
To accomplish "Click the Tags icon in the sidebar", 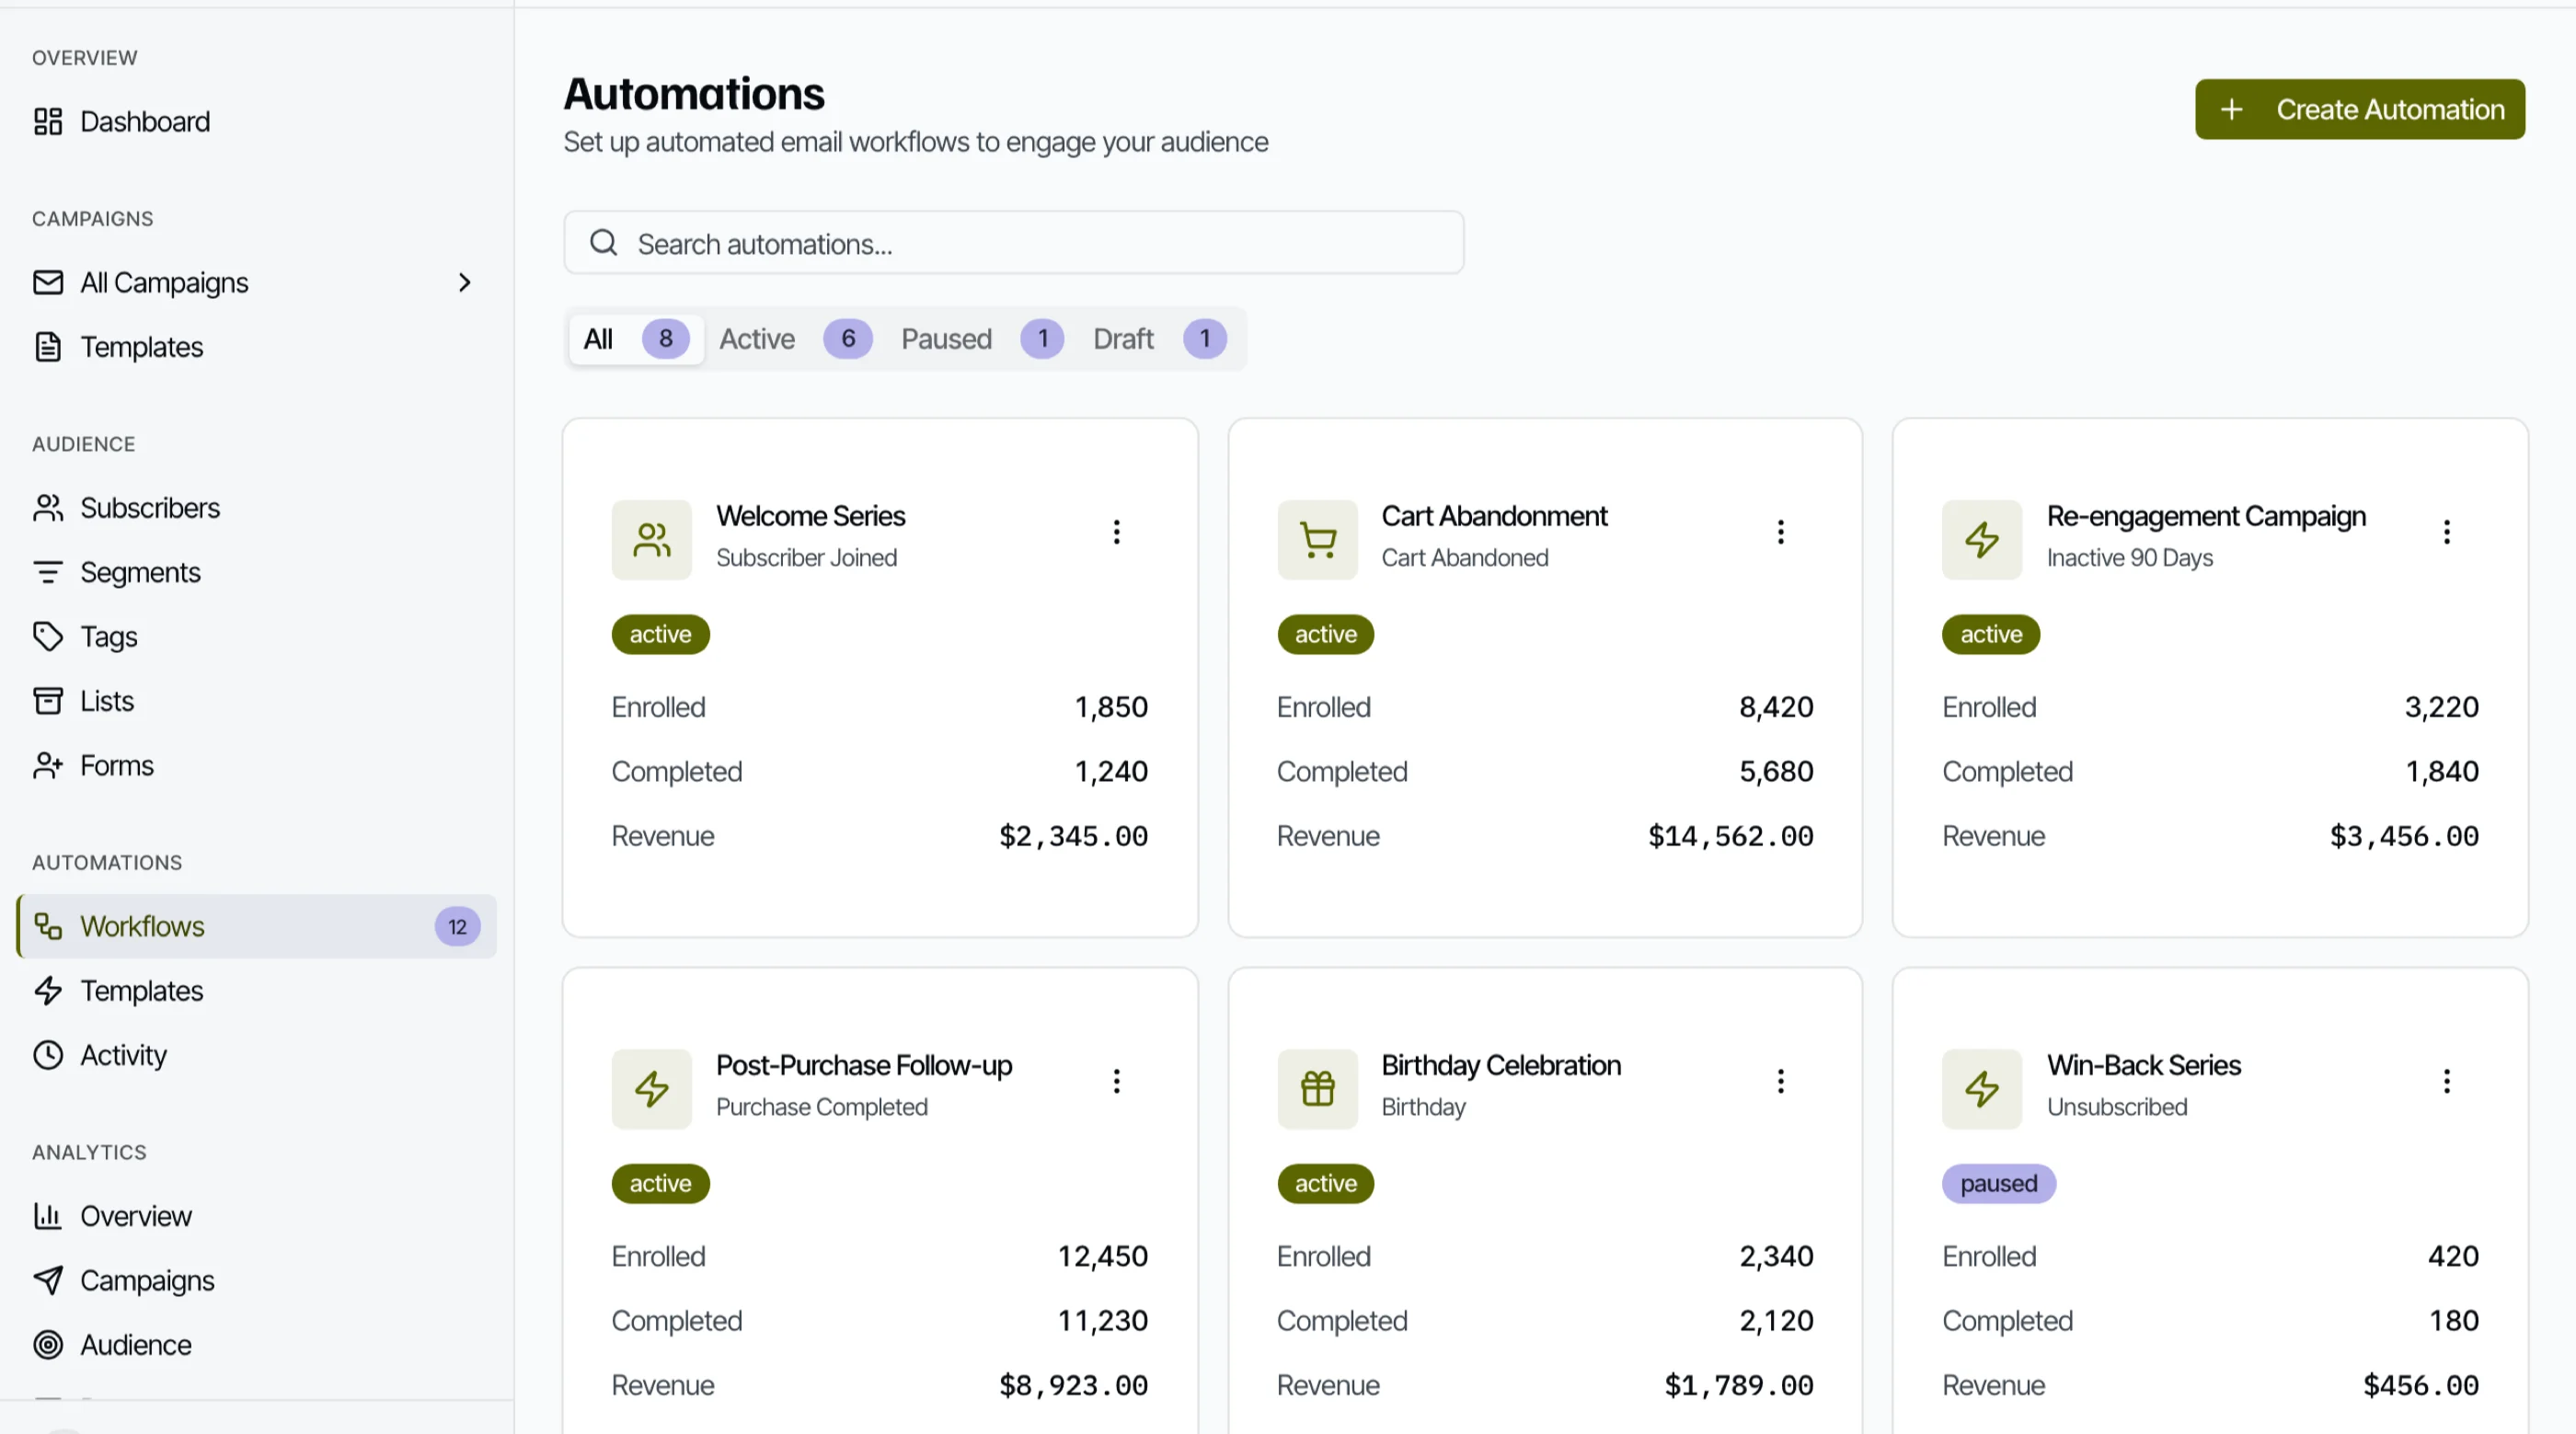I will pos(48,637).
